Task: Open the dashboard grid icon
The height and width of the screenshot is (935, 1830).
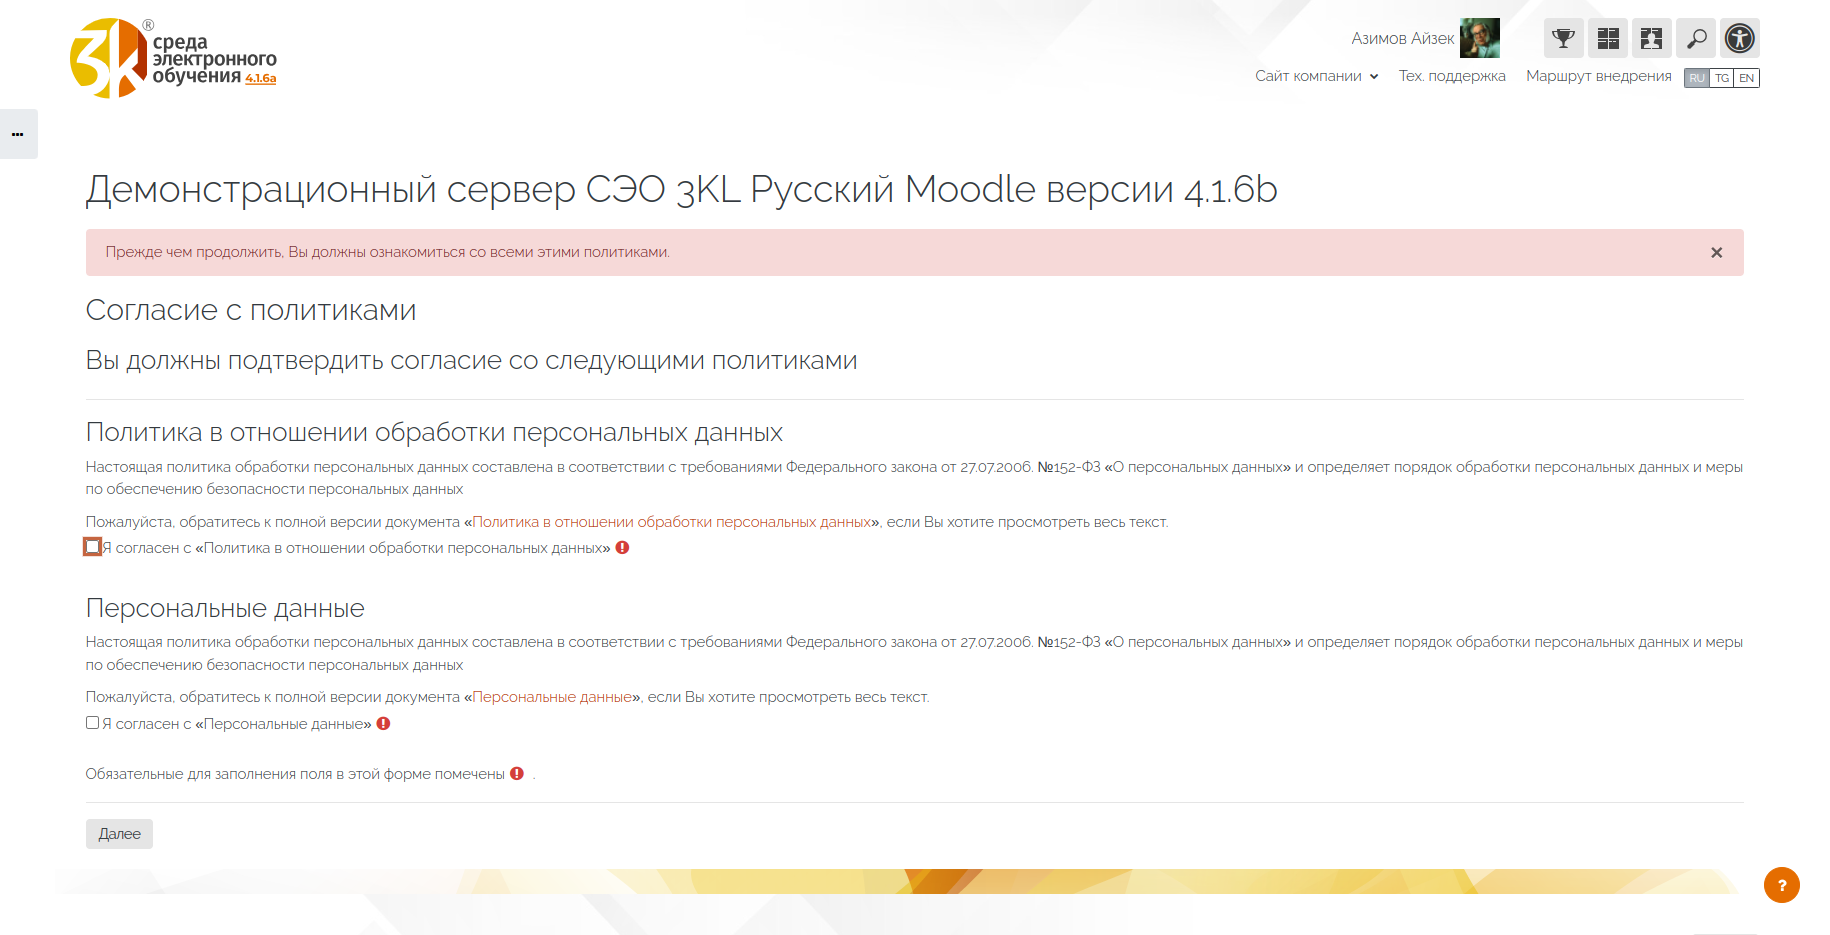Action: [x=1608, y=39]
